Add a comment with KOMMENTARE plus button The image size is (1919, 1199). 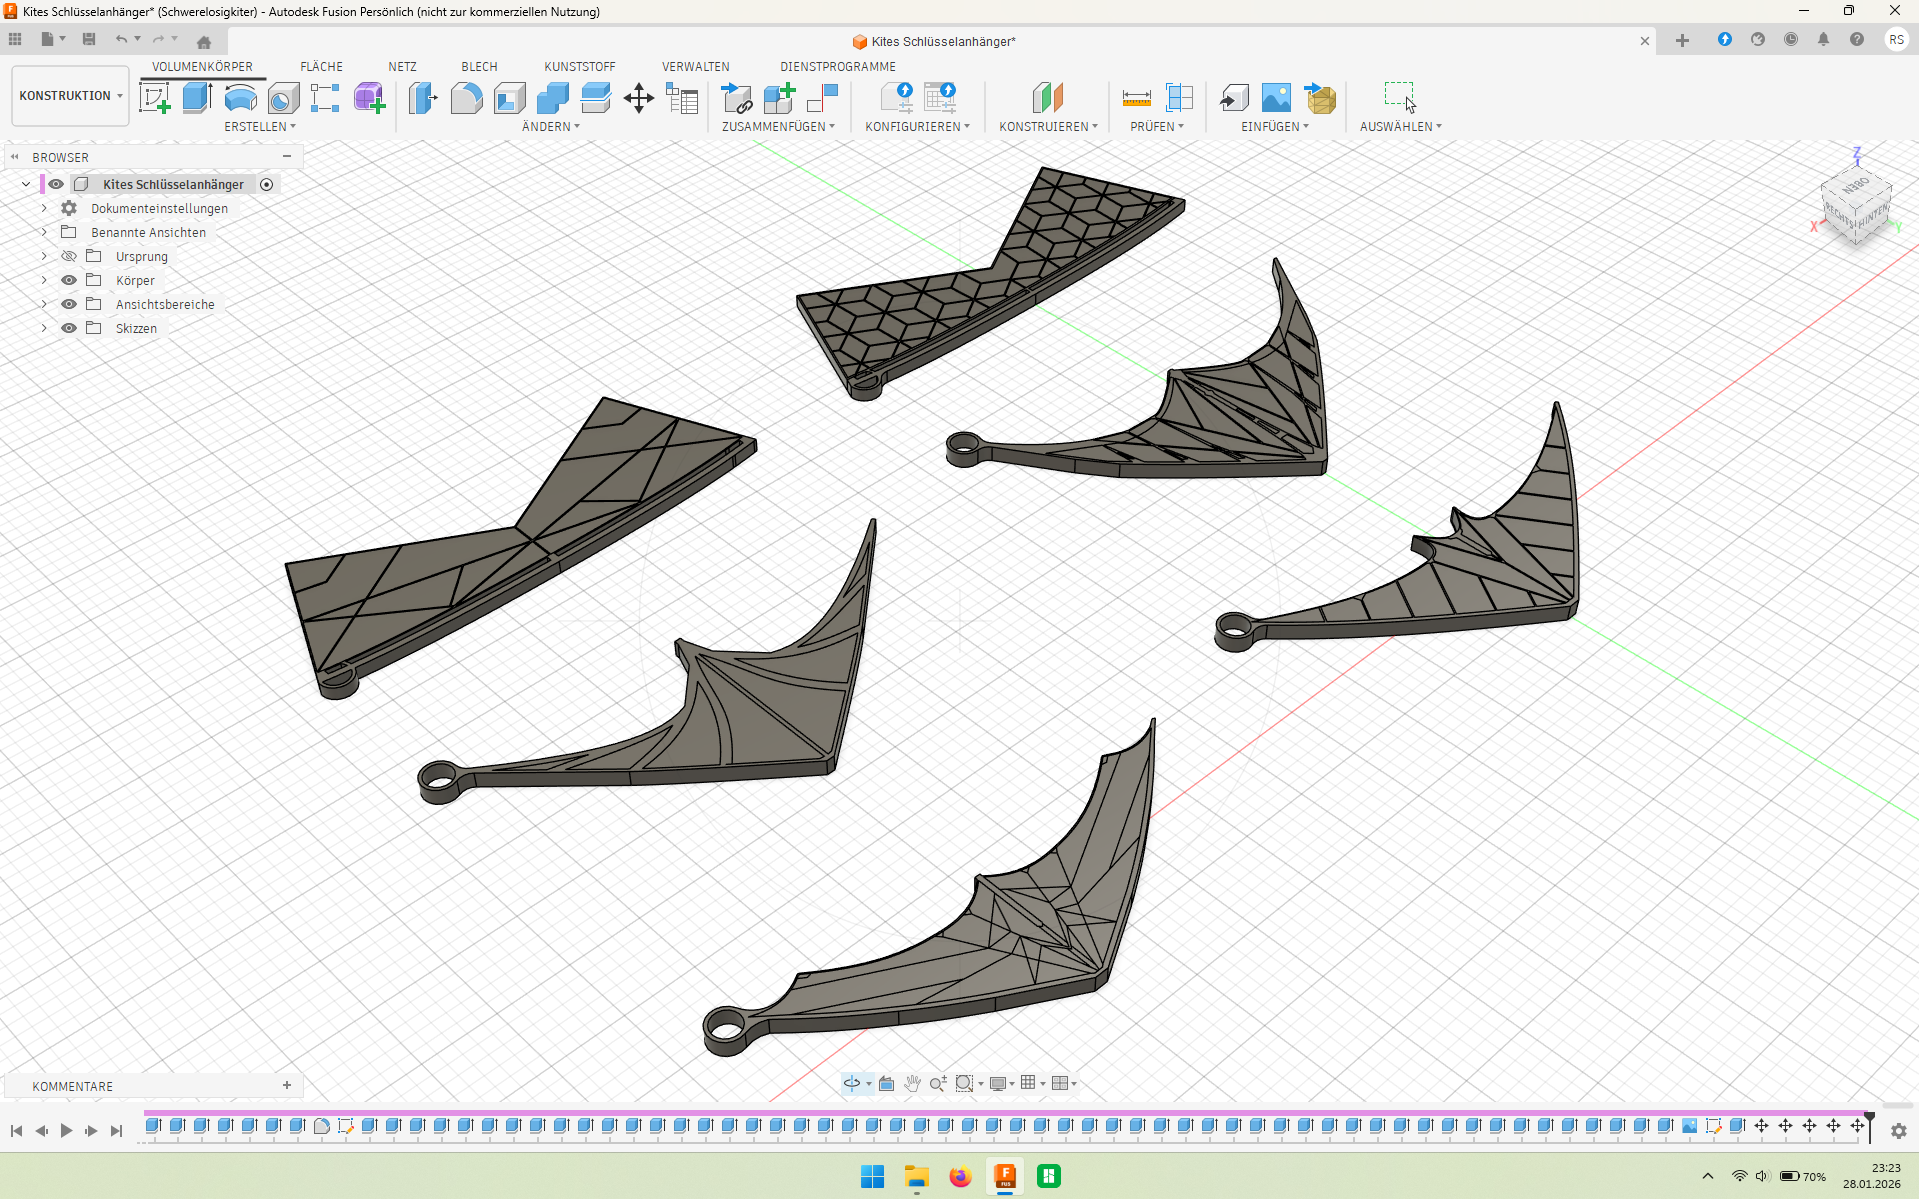(x=287, y=1086)
